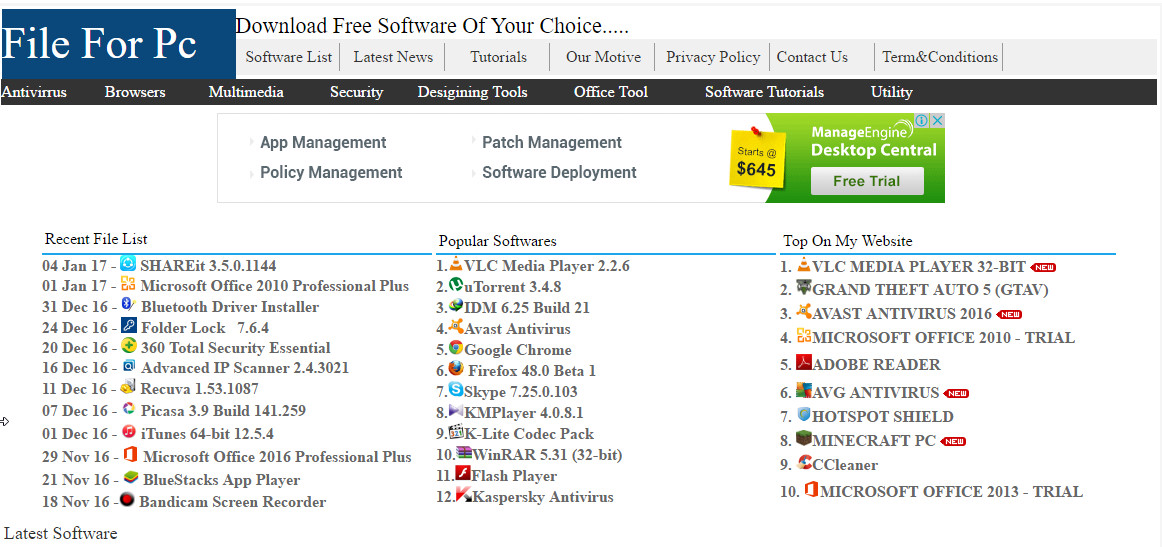1162x547 pixels.
Task: Click the 360 Total Security Essential icon
Action: pos(128,345)
